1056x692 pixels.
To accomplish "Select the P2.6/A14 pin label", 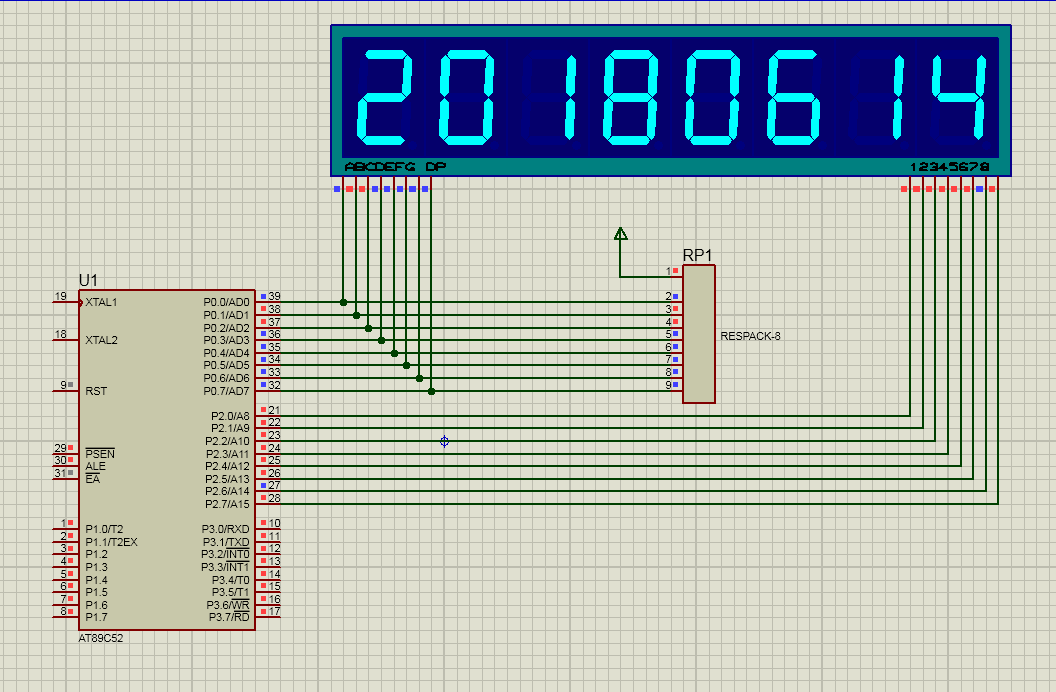I will tap(228, 491).
